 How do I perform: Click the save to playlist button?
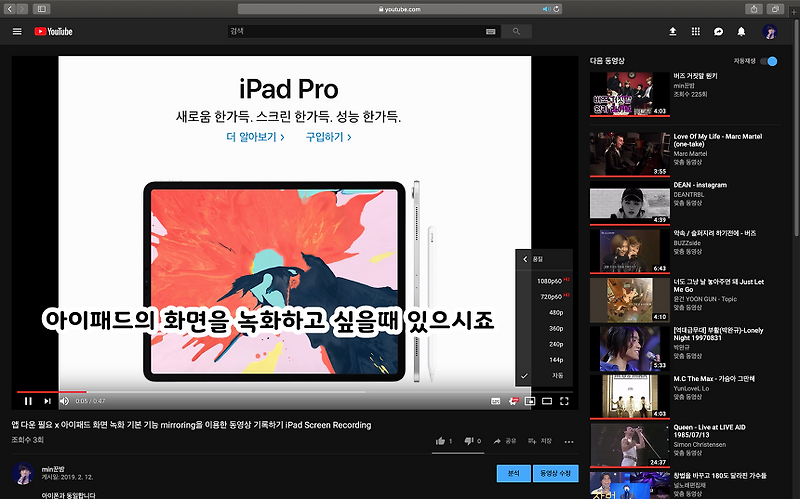[x=540, y=441]
